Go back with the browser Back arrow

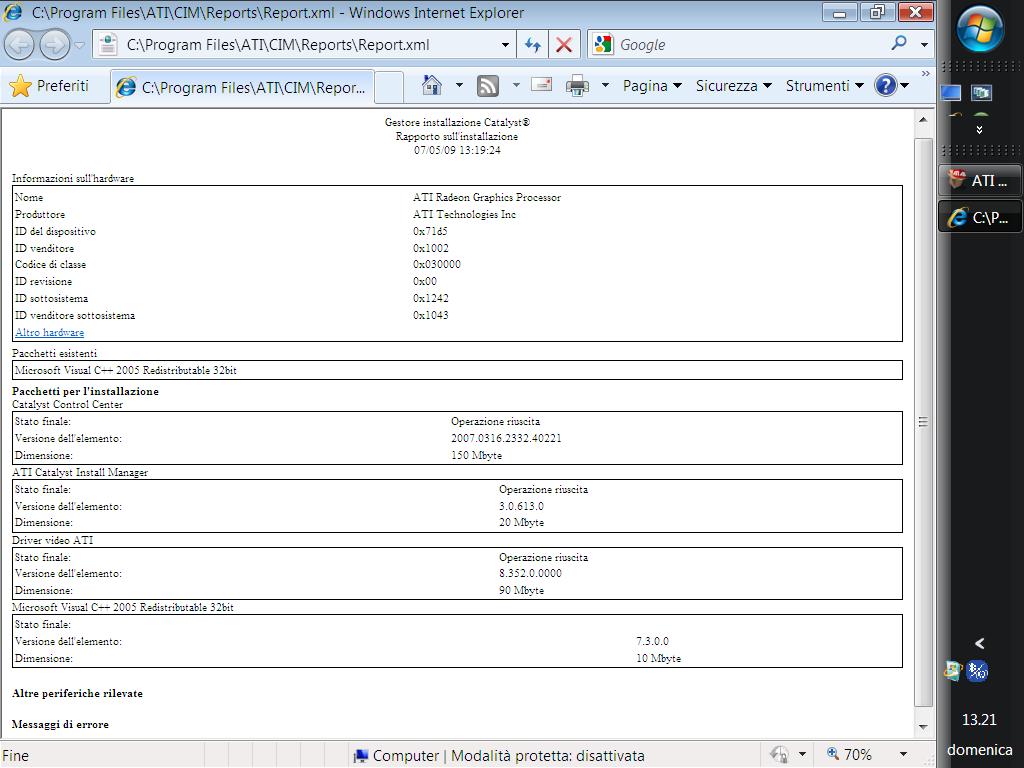19,45
